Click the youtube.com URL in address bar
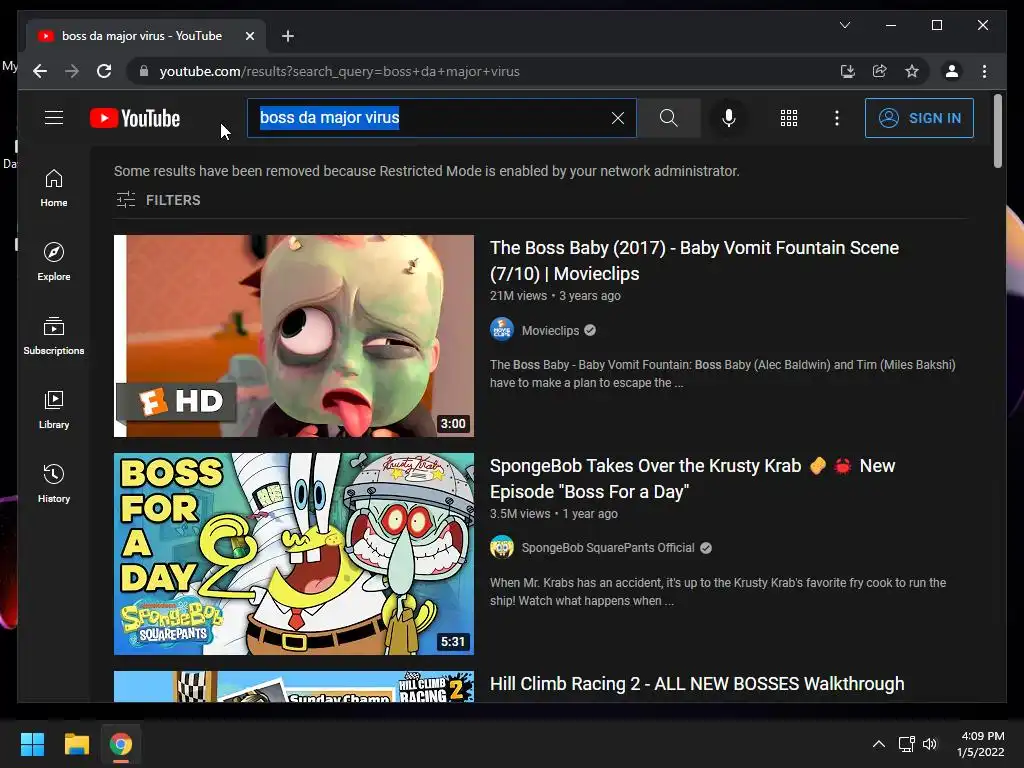1024x768 pixels. click(x=340, y=72)
